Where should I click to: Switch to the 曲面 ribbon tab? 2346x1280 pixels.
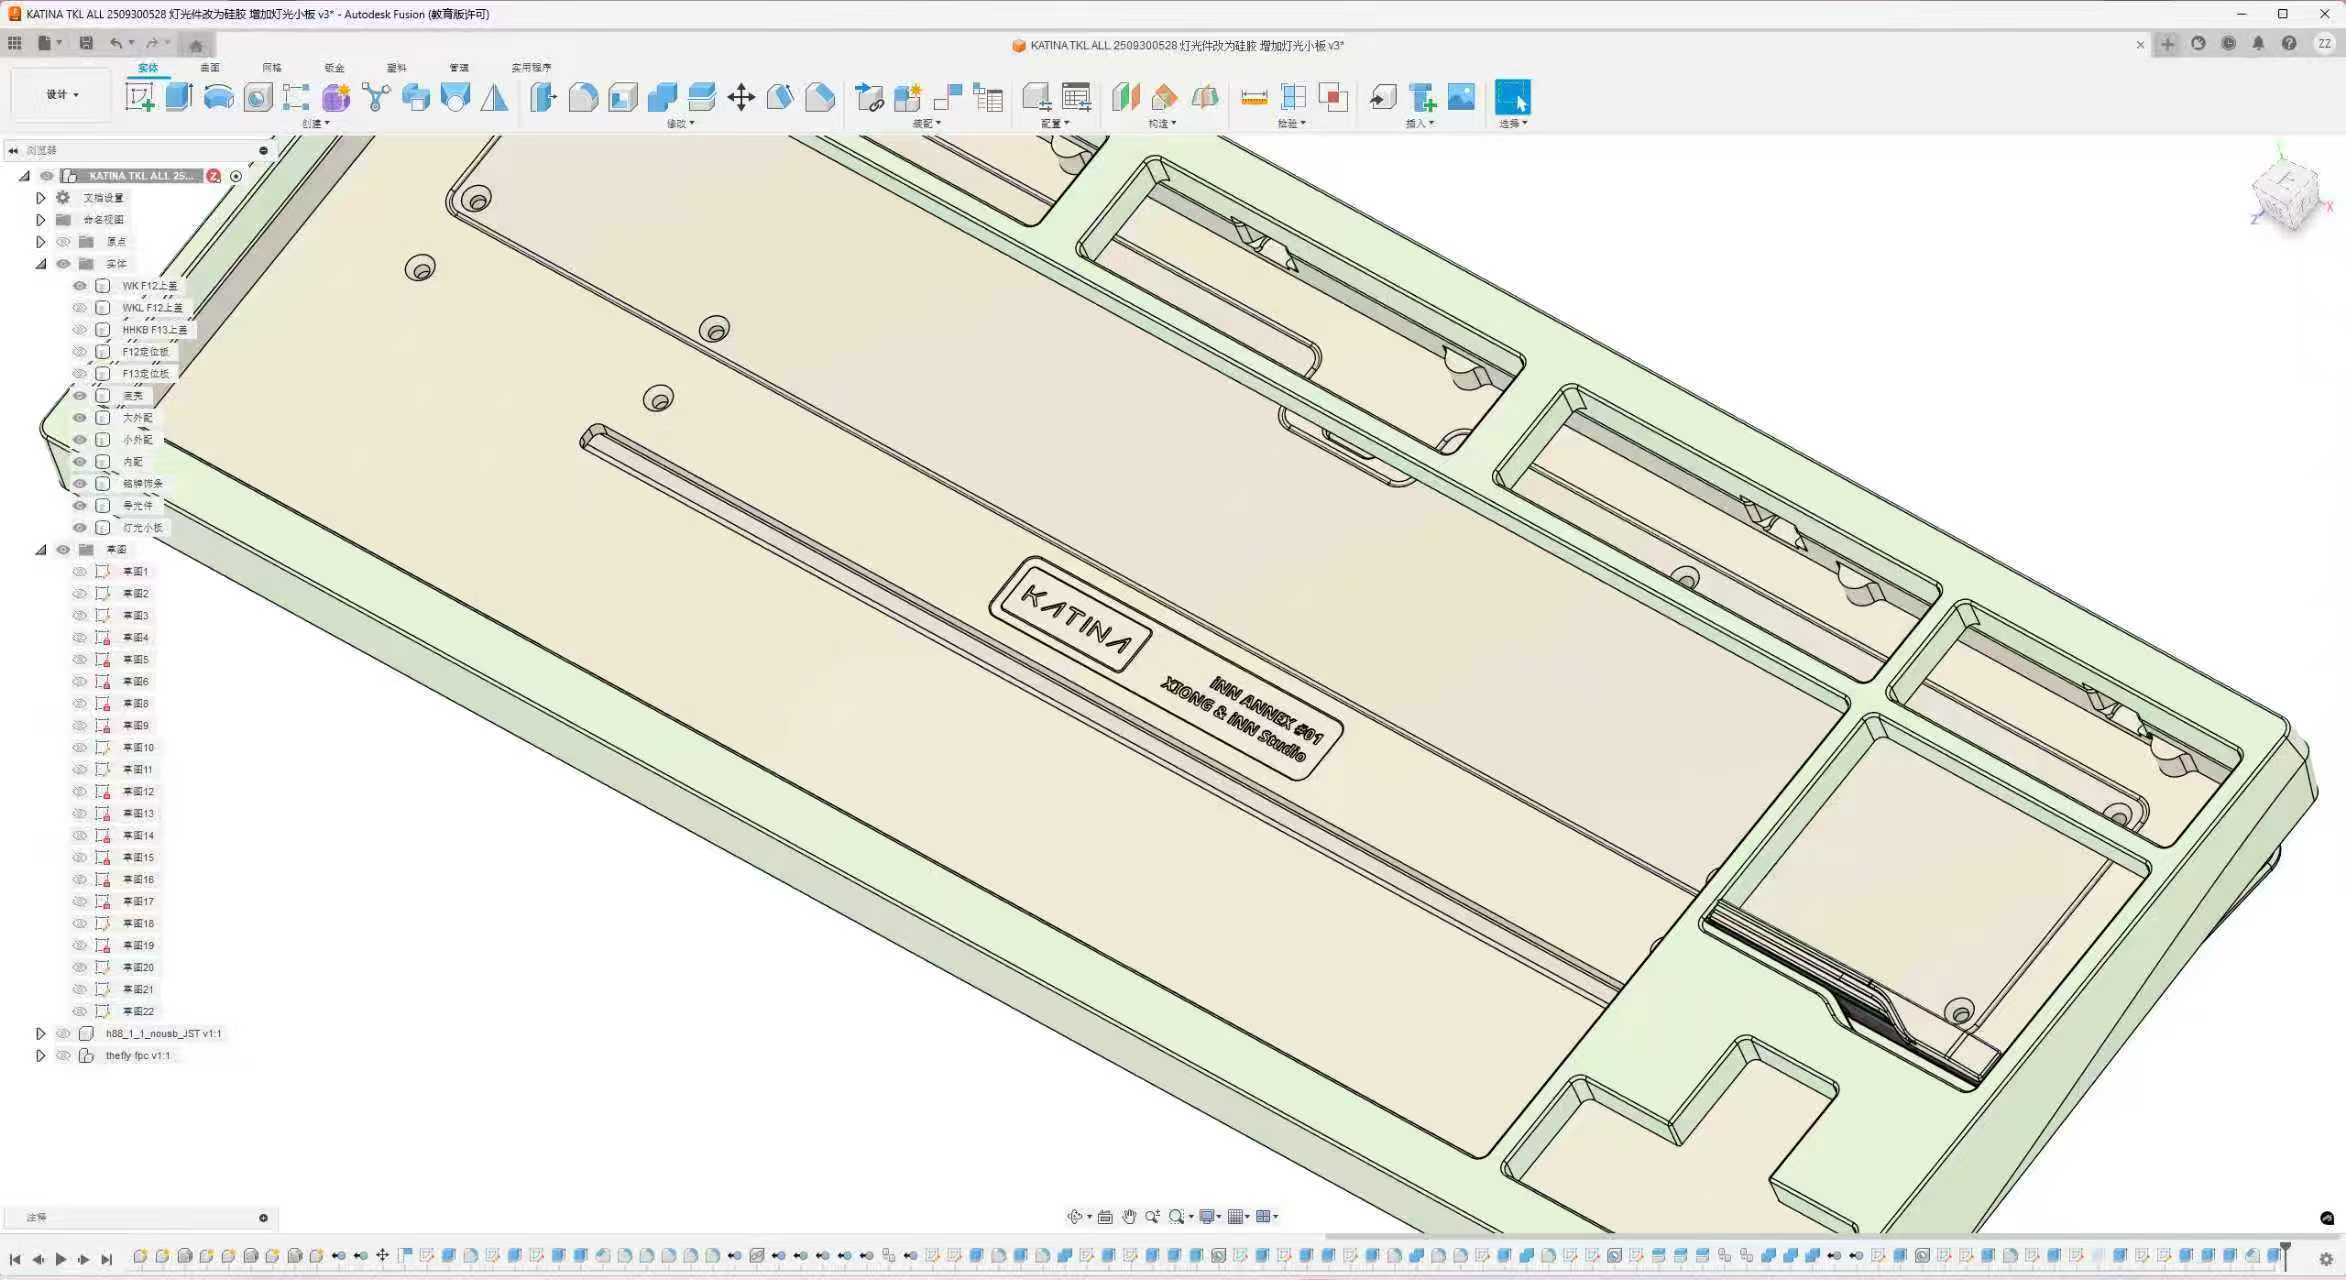pos(210,68)
